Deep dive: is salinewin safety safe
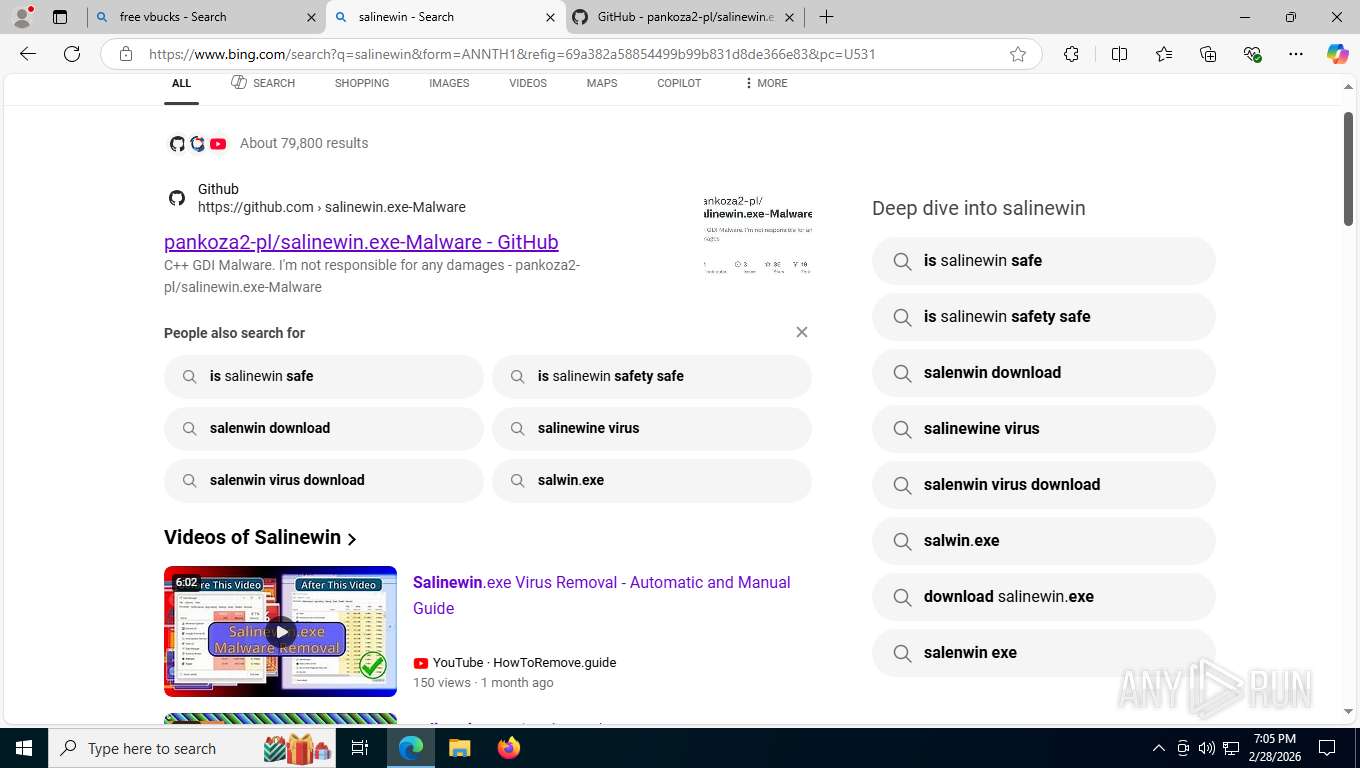Viewport: 1360px width, 768px height. point(1043,316)
